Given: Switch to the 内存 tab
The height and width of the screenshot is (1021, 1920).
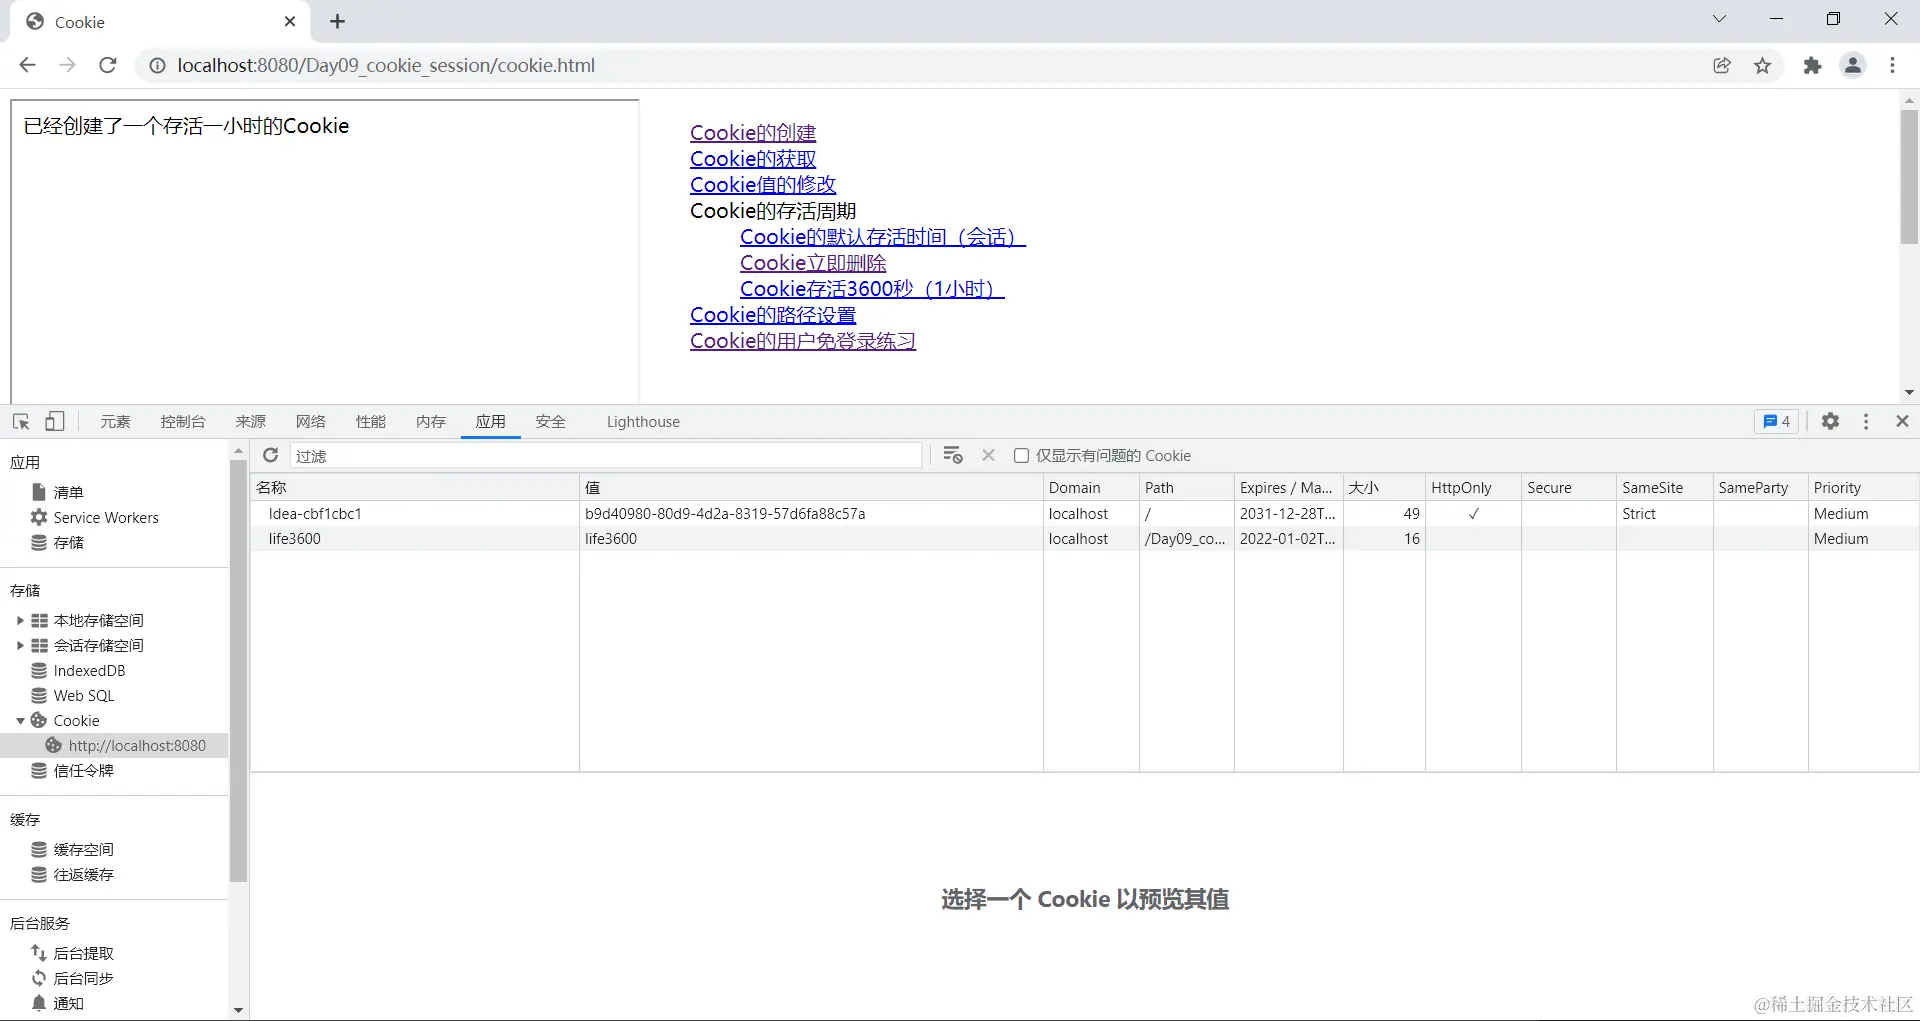Looking at the screenshot, I should point(431,421).
